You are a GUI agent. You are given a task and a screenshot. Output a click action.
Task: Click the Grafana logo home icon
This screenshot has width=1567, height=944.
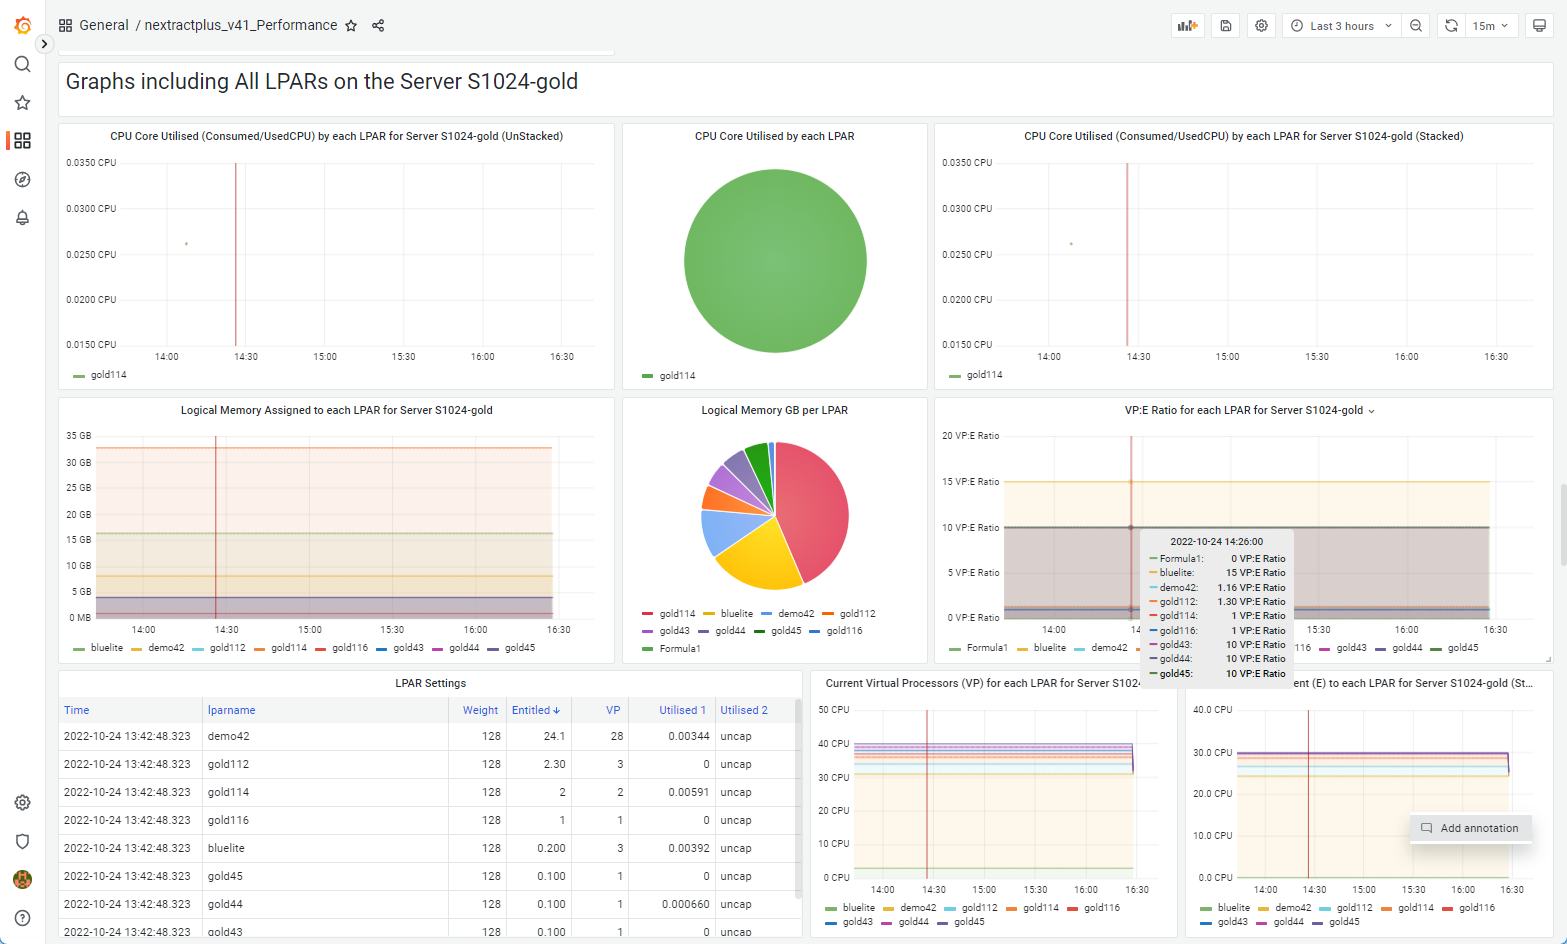coord(22,26)
